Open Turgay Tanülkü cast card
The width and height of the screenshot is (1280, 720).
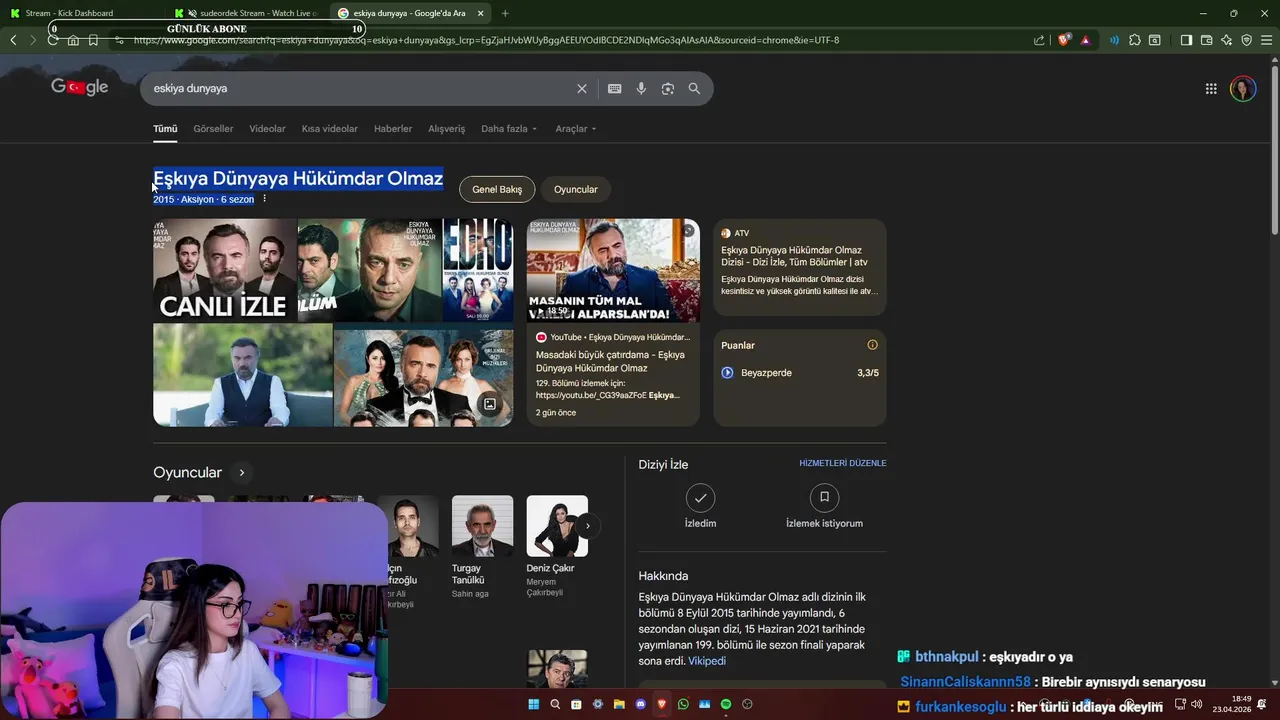click(x=482, y=545)
